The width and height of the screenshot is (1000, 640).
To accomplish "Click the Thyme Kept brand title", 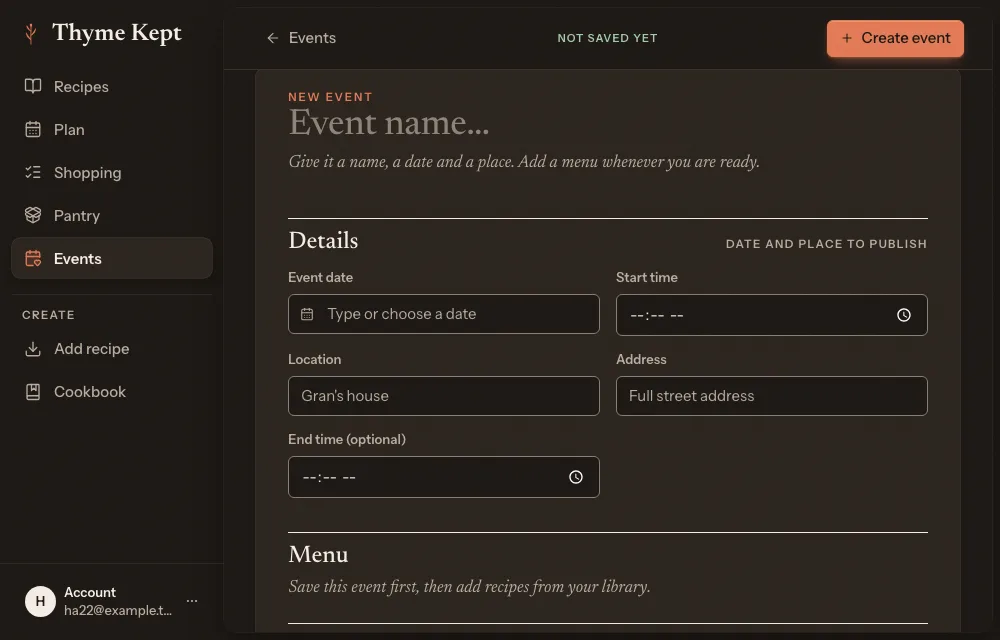I will tap(117, 33).
